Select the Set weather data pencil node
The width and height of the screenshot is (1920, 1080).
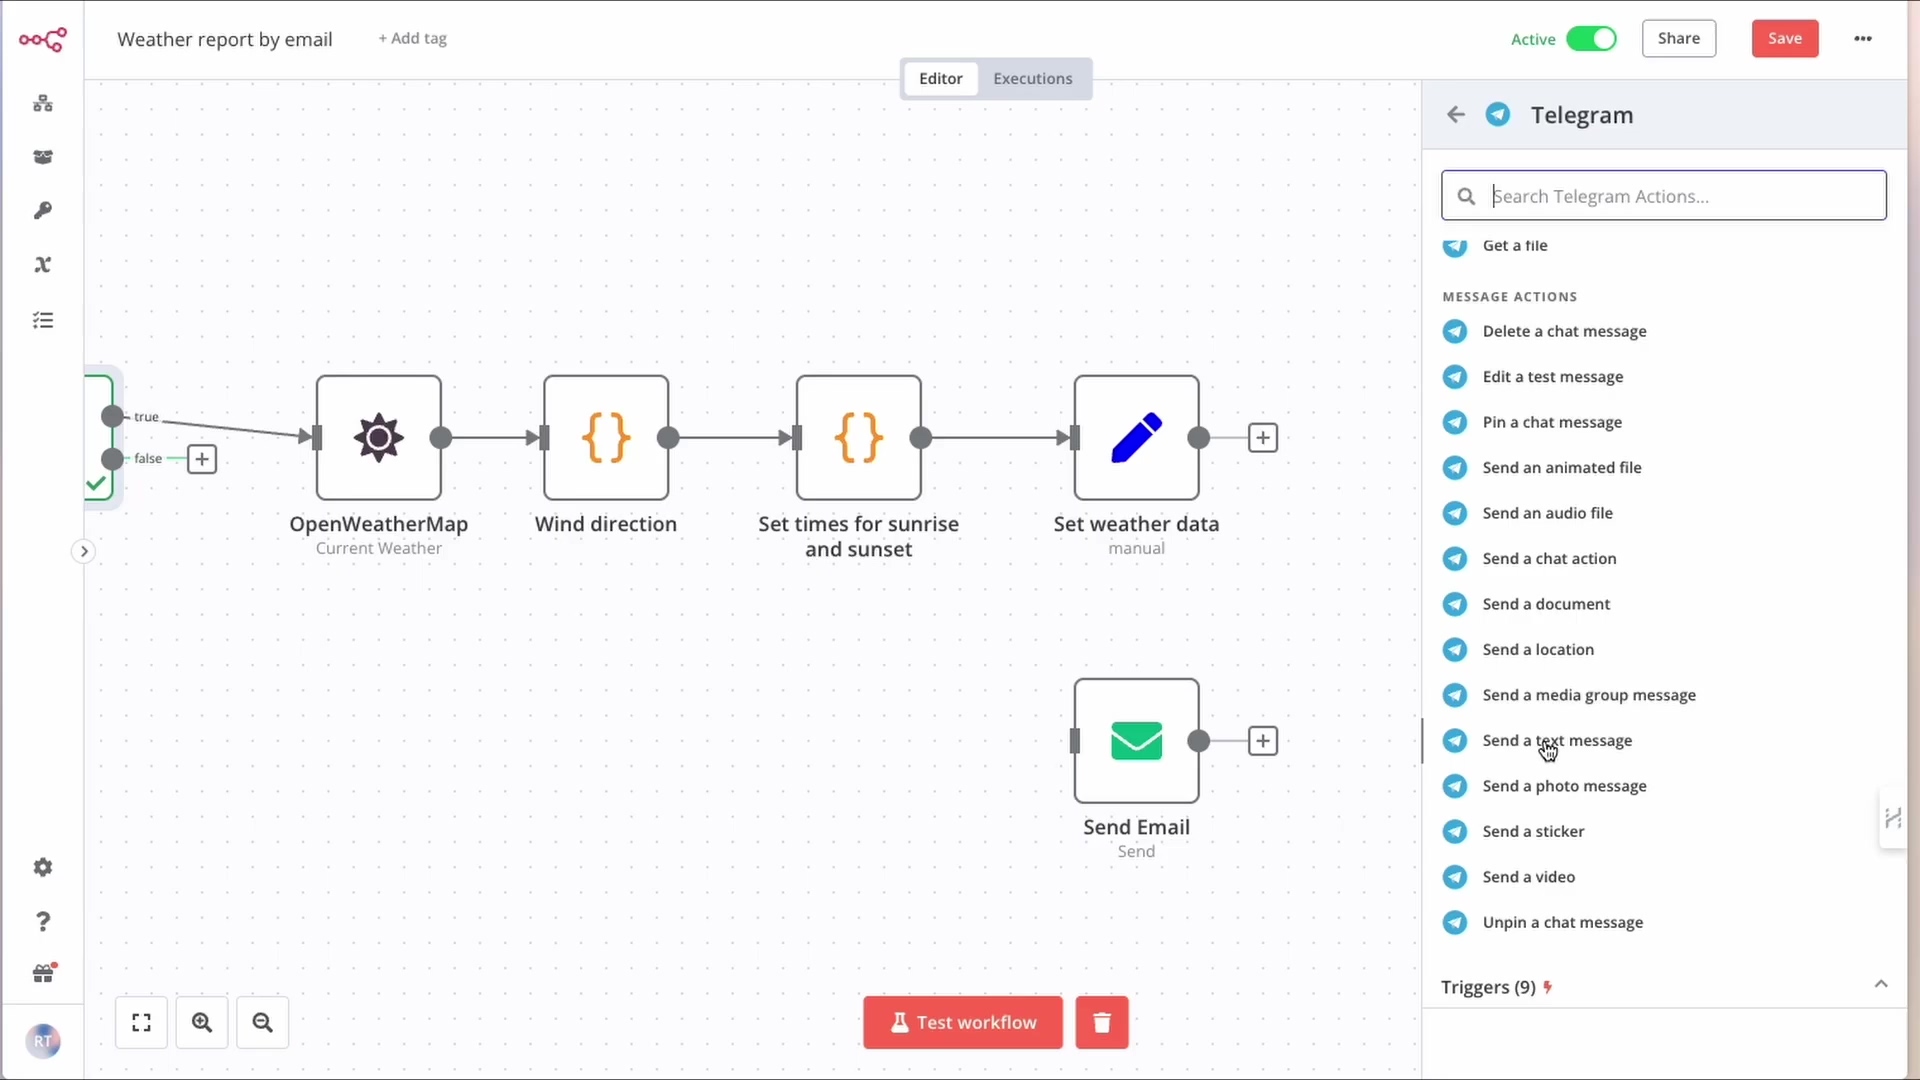coord(1136,438)
